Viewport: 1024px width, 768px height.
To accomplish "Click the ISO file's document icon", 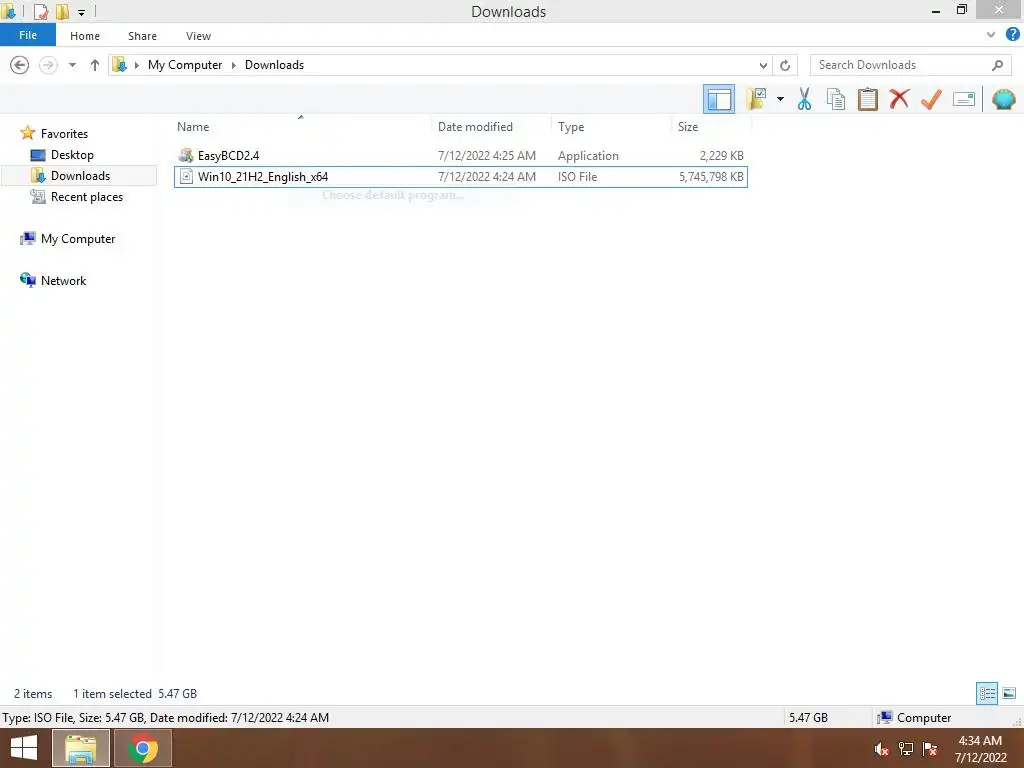I will coord(186,176).
